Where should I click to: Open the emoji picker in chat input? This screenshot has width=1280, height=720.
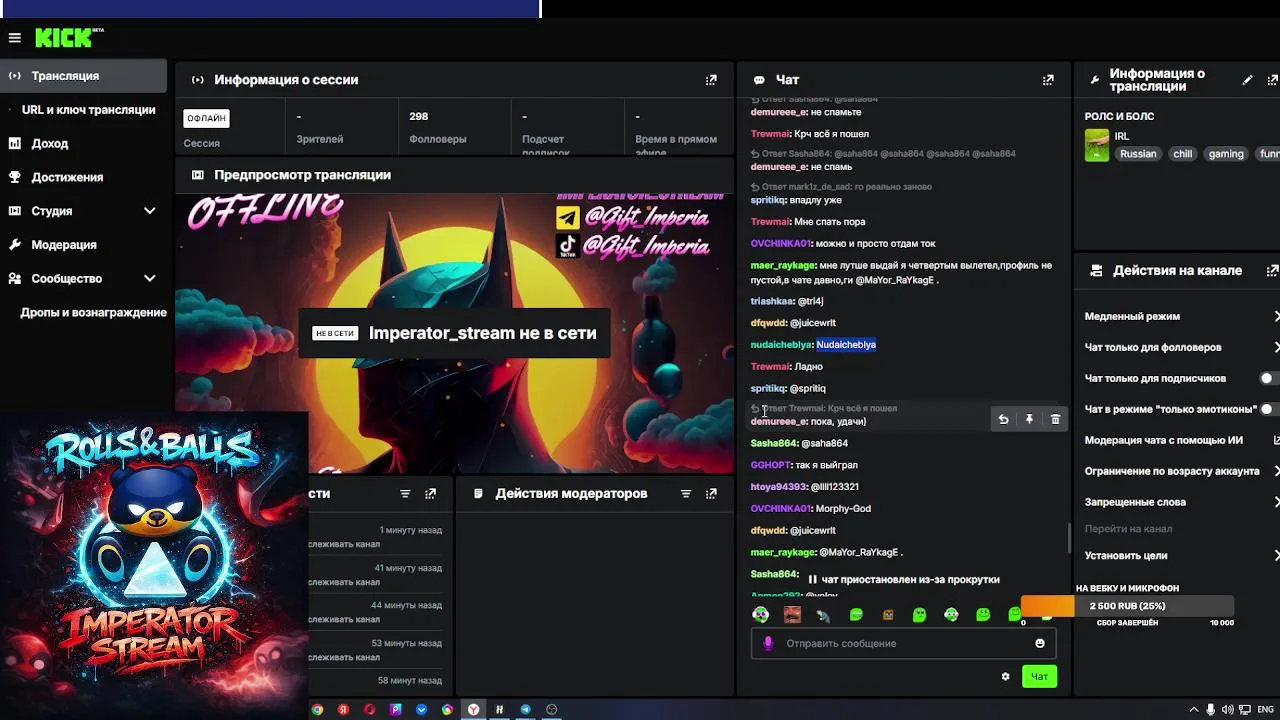point(1040,643)
